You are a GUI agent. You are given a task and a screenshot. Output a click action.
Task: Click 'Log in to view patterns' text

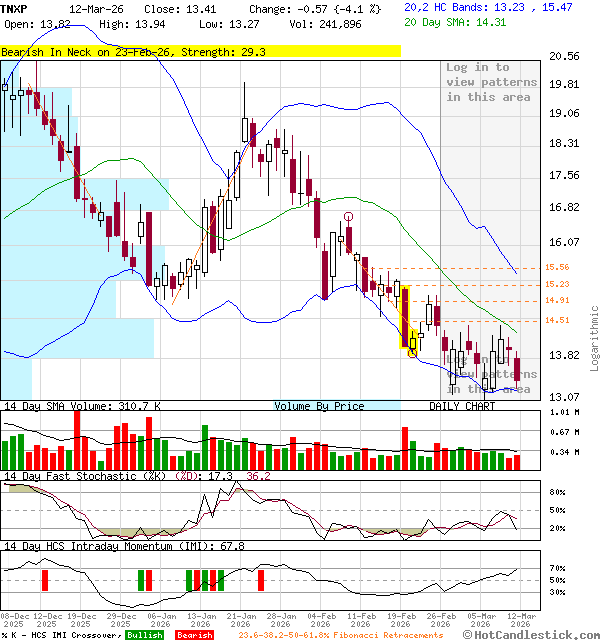[x=490, y=82]
